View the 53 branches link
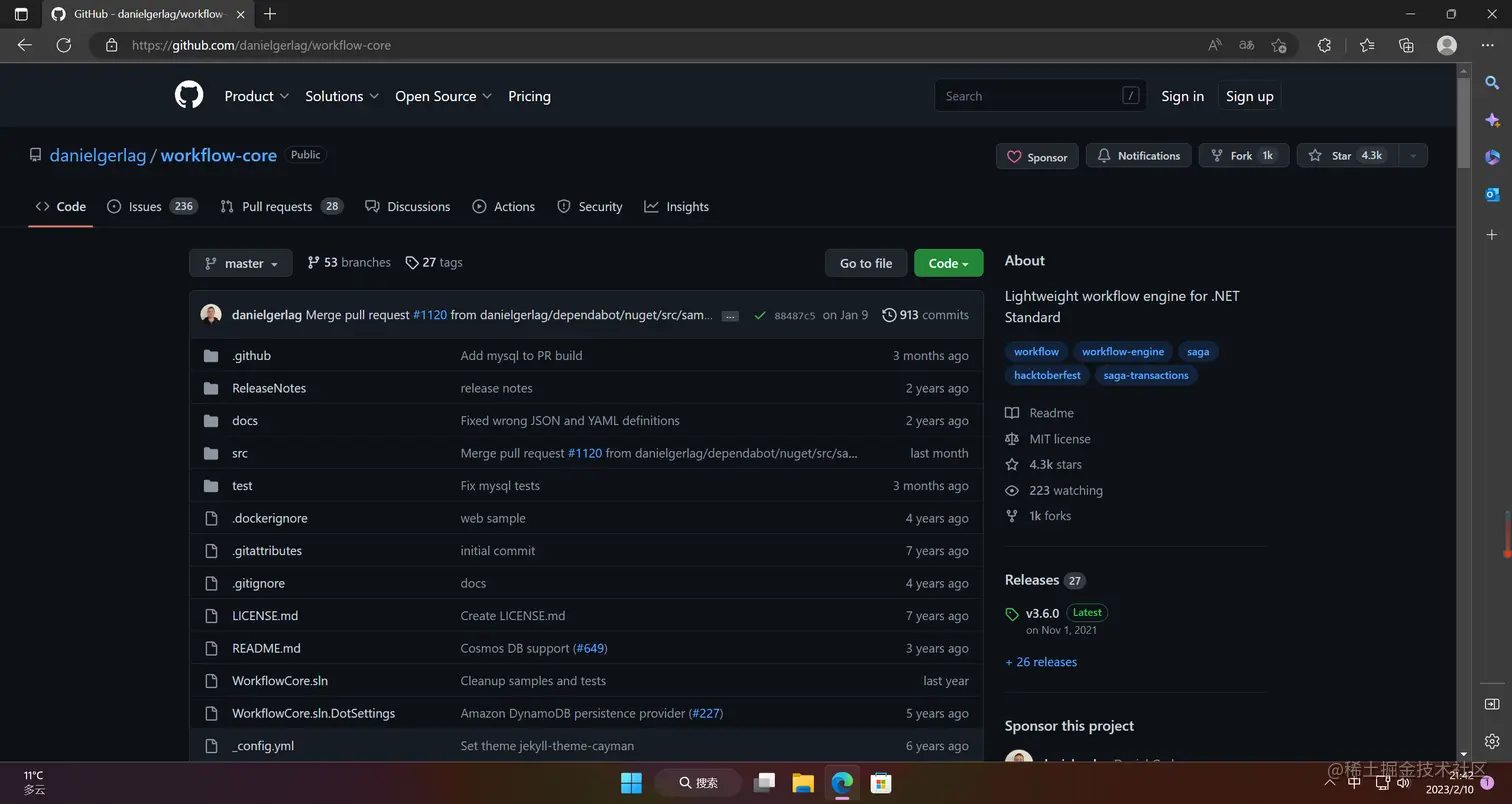1512x804 pixels. pos(349,262)
